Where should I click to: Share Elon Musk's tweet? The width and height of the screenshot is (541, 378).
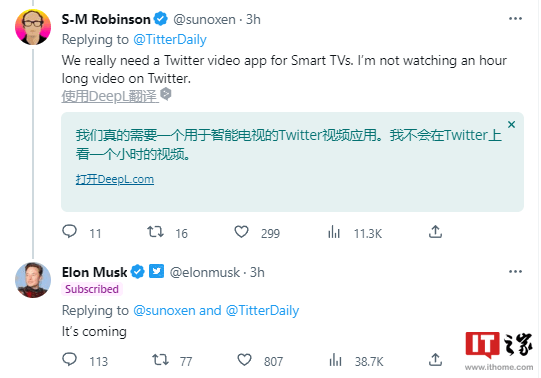pyautogui.click(x=435, y=360)
